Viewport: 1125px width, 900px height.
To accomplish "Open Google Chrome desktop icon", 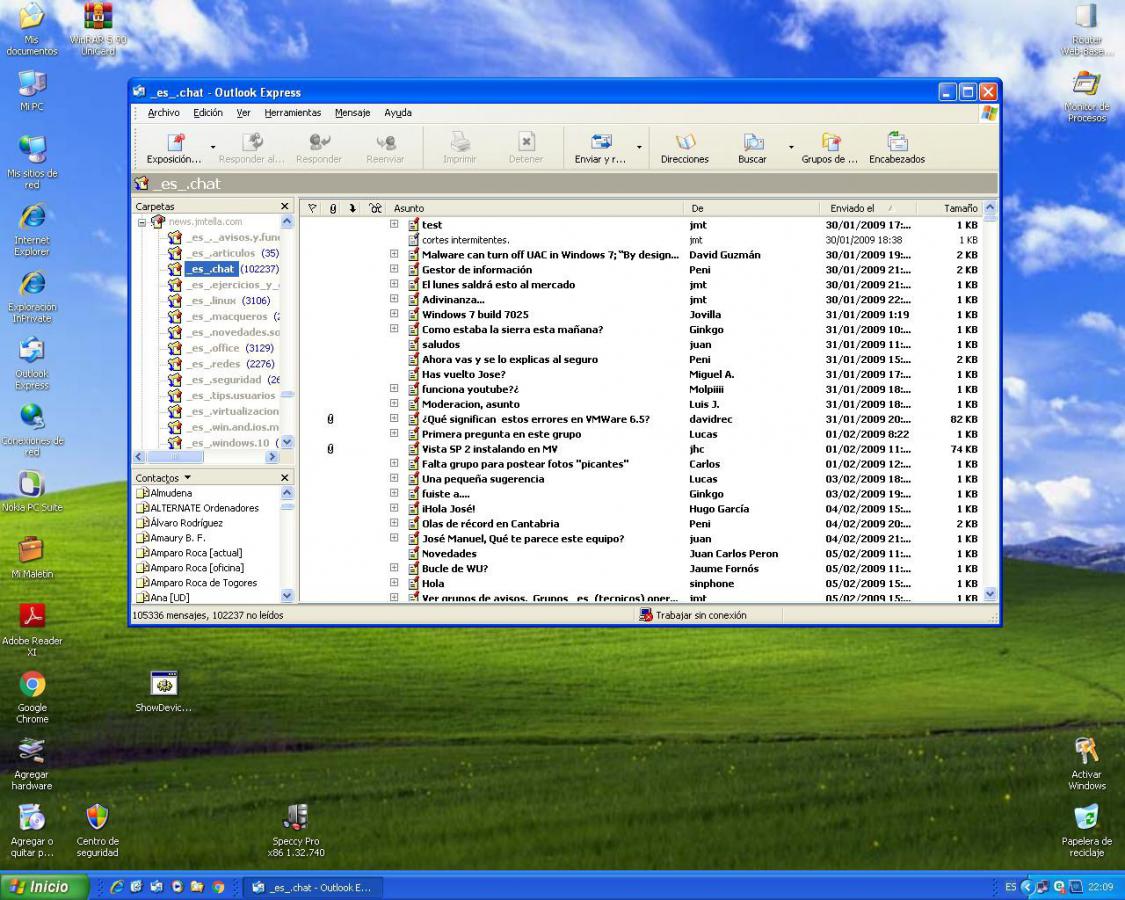I will click(x=32, y=685).
